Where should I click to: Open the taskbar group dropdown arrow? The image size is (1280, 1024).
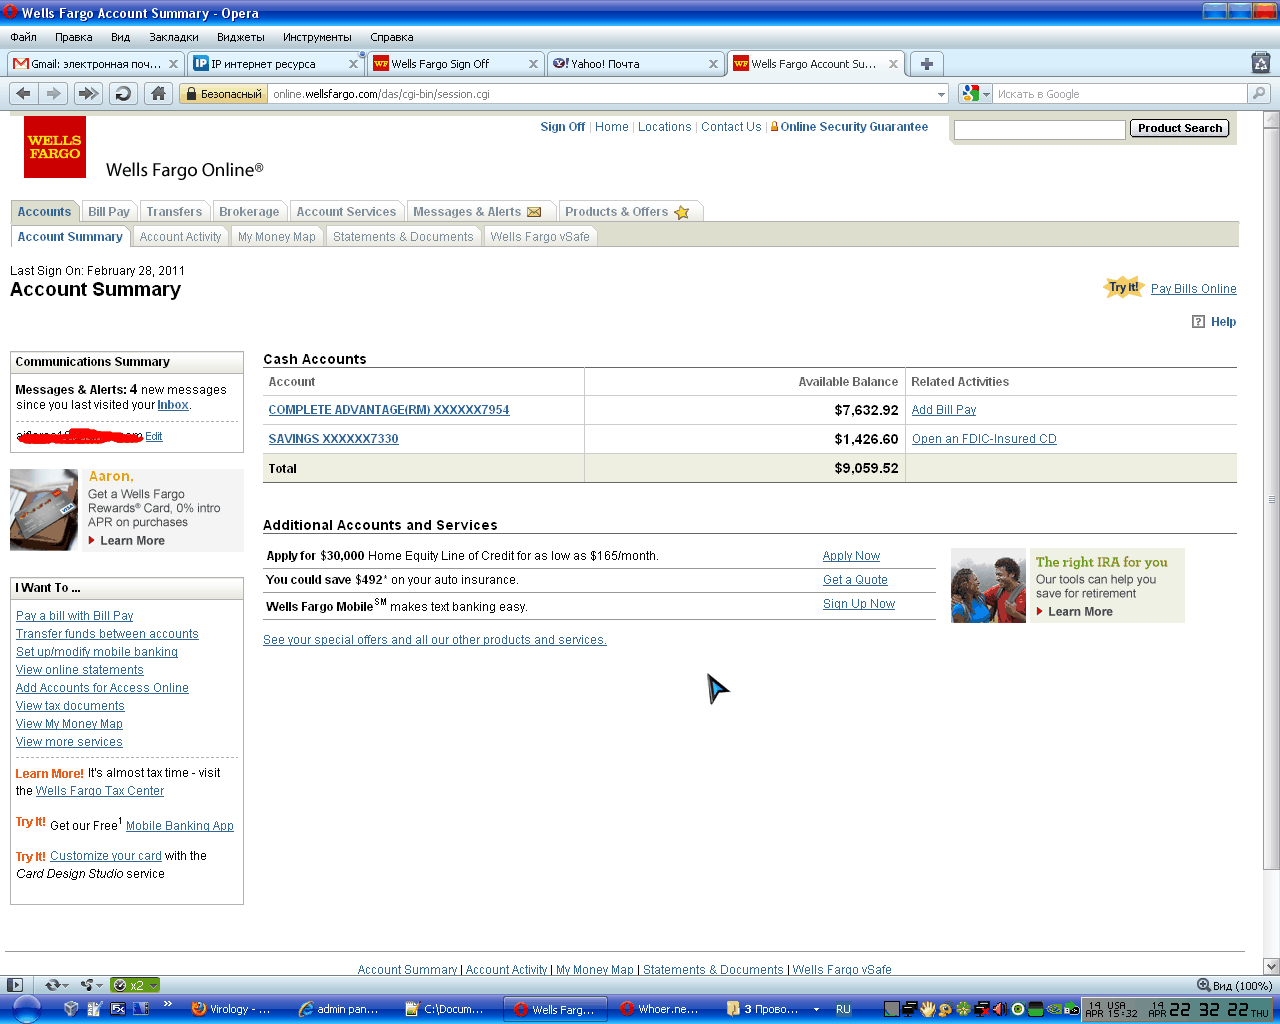point(816,1009)
